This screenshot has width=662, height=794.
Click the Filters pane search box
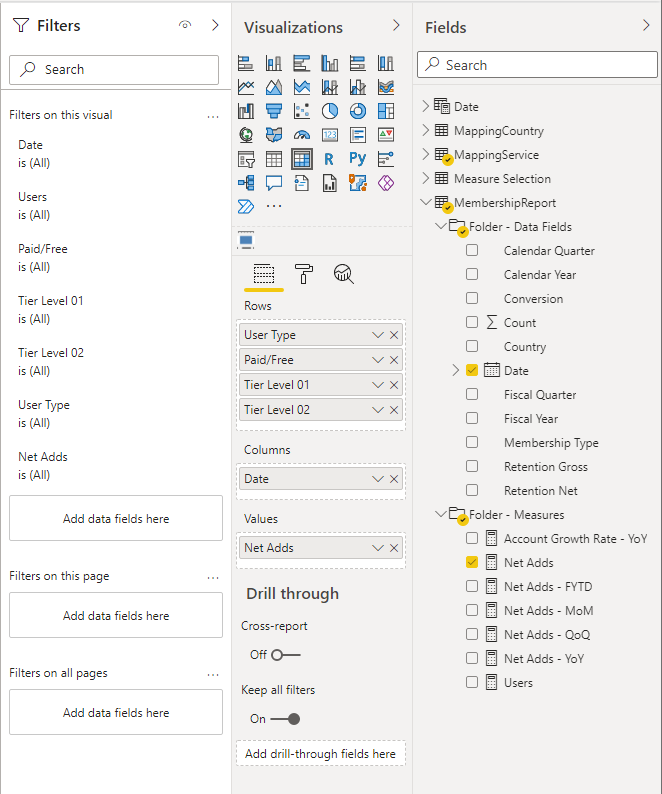114,70
